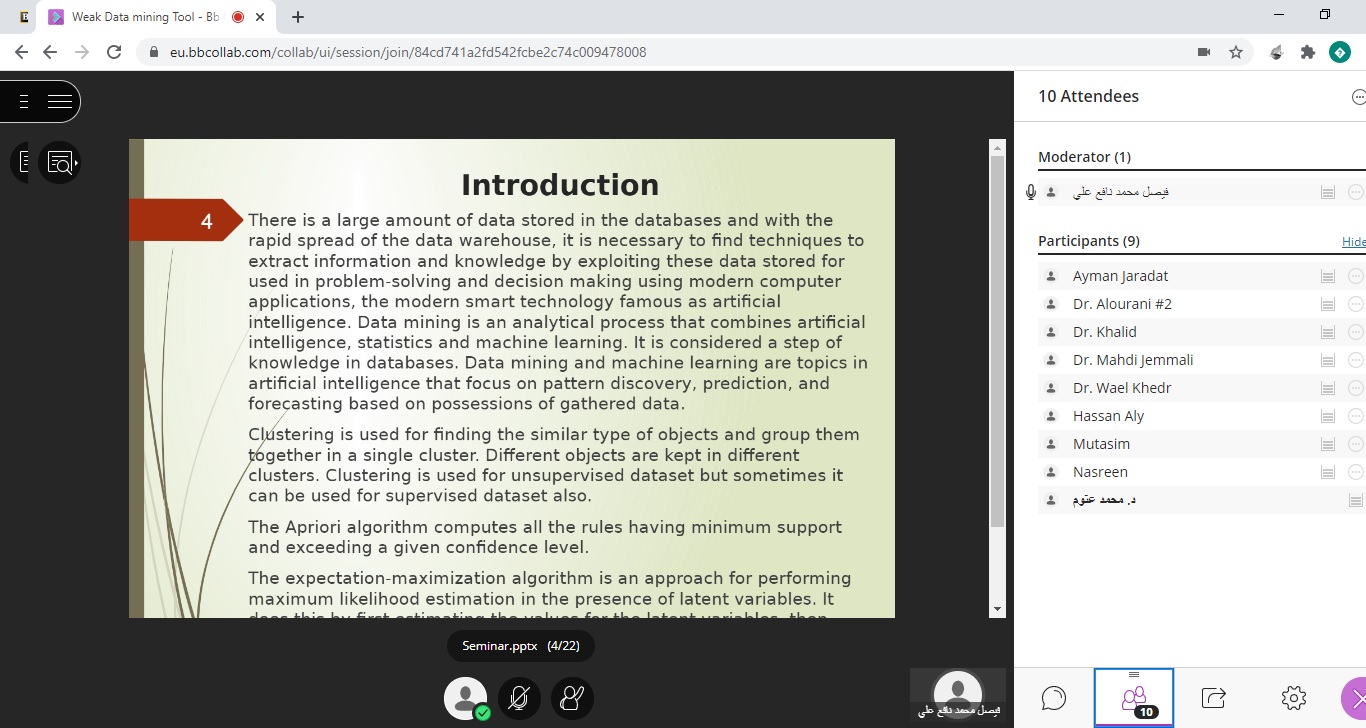
Task: Open the slide view controls magnifier
Action: (60, 162)
